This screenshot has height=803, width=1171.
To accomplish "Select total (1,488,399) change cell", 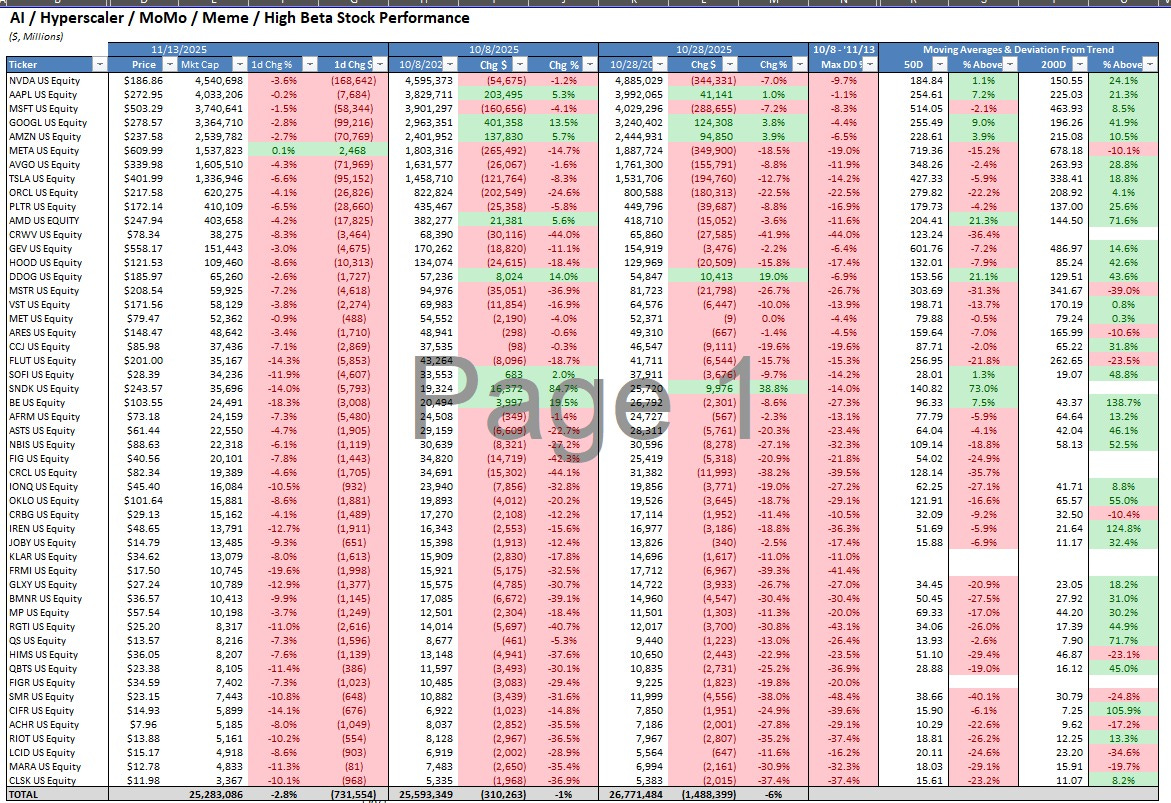I will [703, 795].
